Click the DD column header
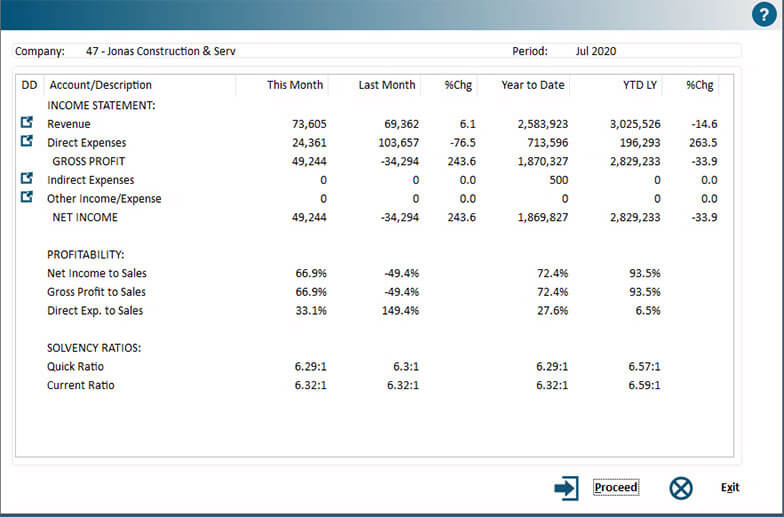This screenshot has width=784, height=517. pos(29,86)
